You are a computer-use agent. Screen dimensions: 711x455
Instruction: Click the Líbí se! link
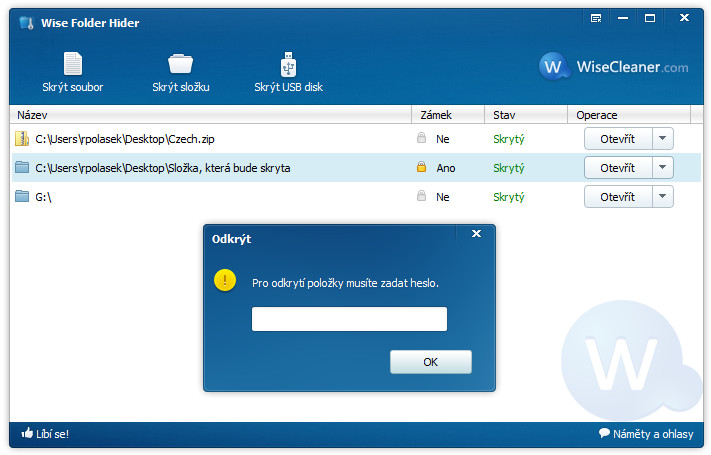point(53,434)
